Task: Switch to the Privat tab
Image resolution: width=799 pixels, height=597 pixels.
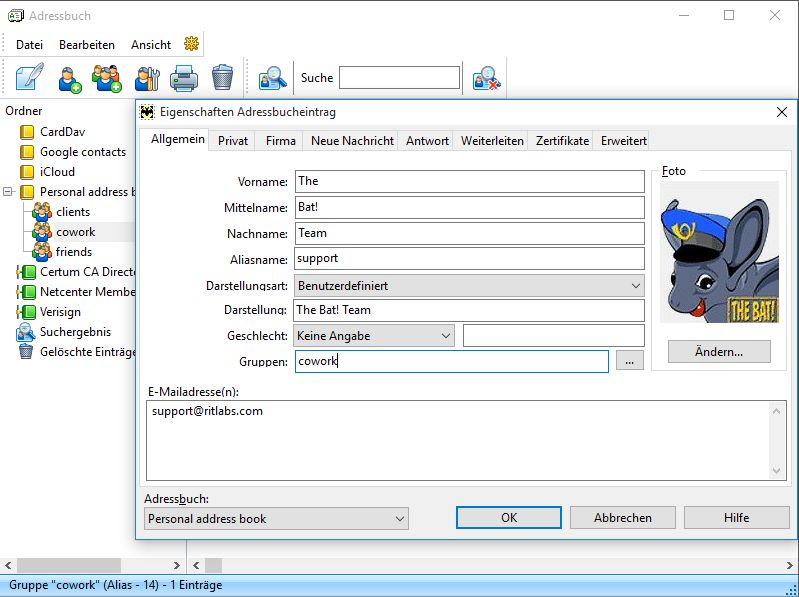Action: [233, 141]
